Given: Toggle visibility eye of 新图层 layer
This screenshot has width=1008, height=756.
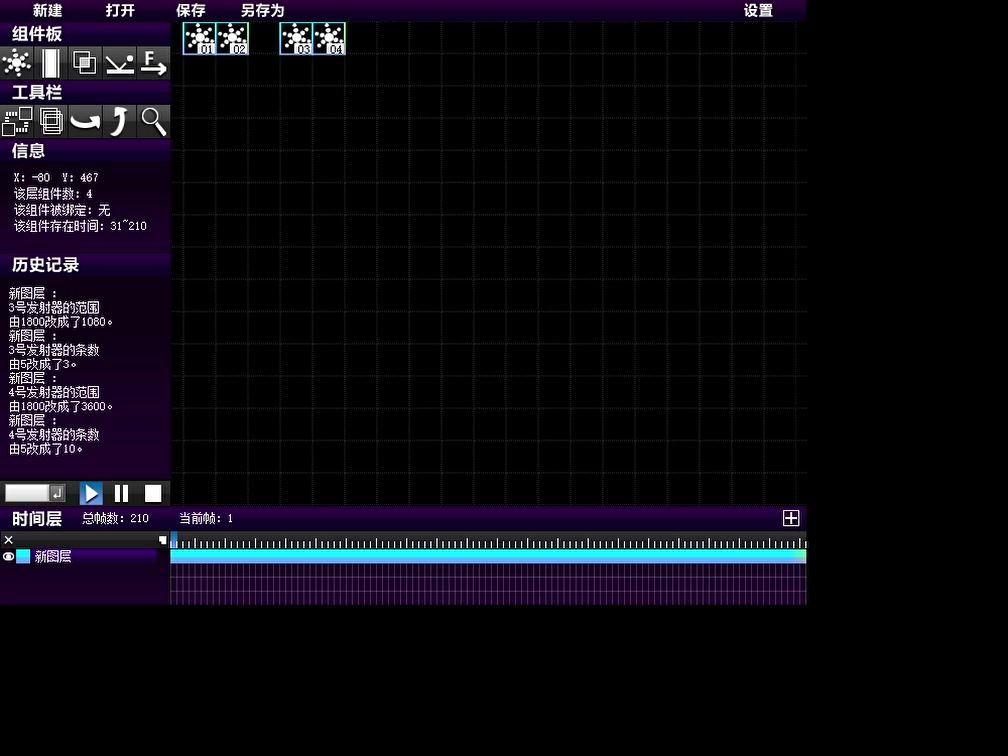Looking at the screenshot, I should click(9, 557).
